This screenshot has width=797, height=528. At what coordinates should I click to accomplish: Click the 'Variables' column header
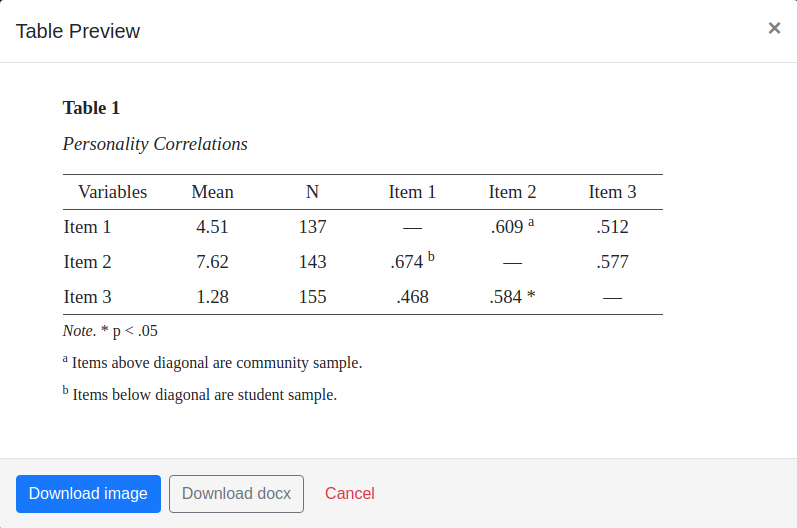tap(112, 192)
